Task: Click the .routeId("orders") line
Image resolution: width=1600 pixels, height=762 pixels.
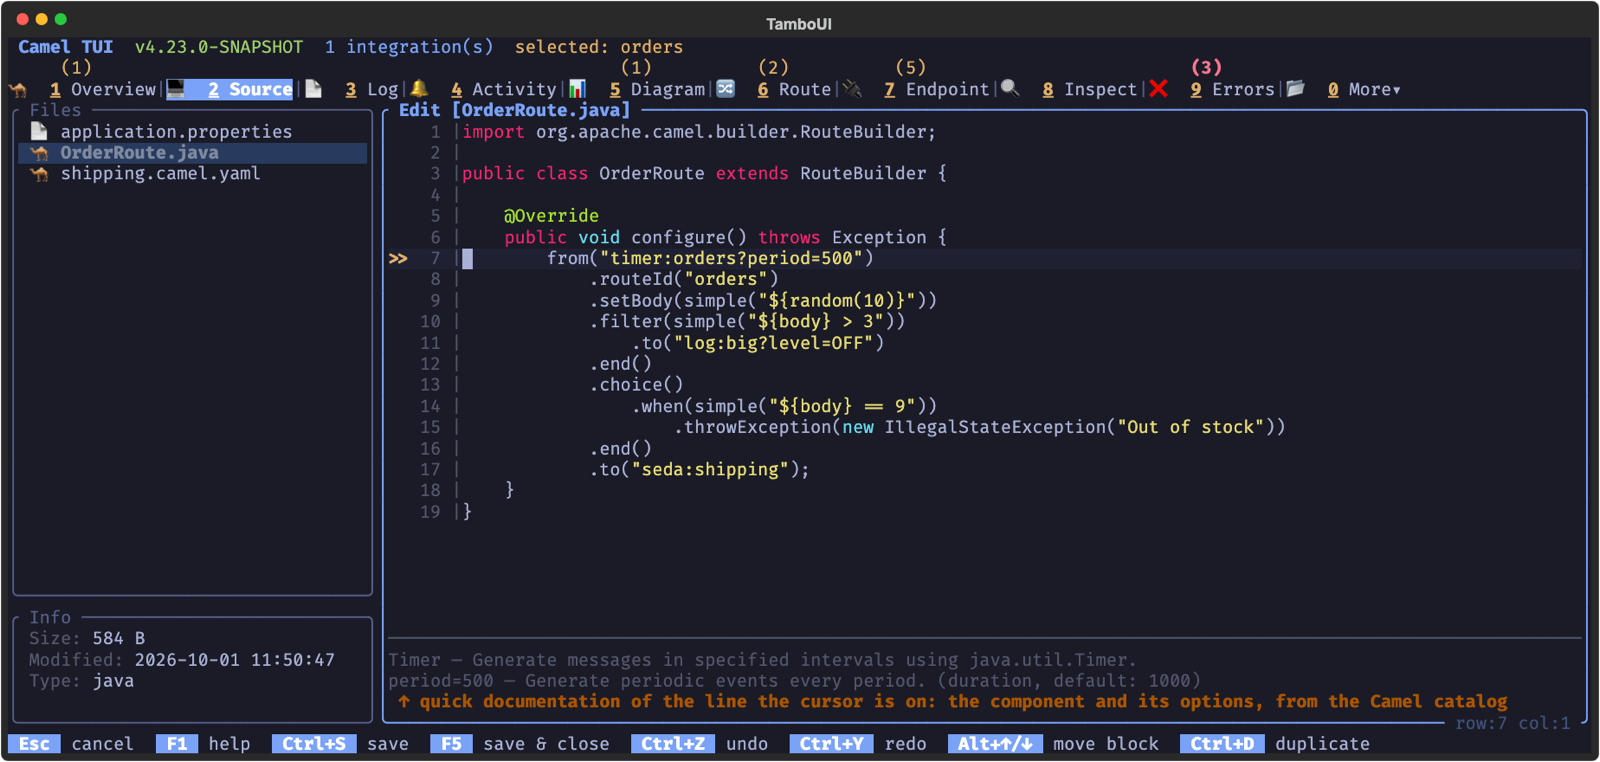Action: (x=683, y=279)
